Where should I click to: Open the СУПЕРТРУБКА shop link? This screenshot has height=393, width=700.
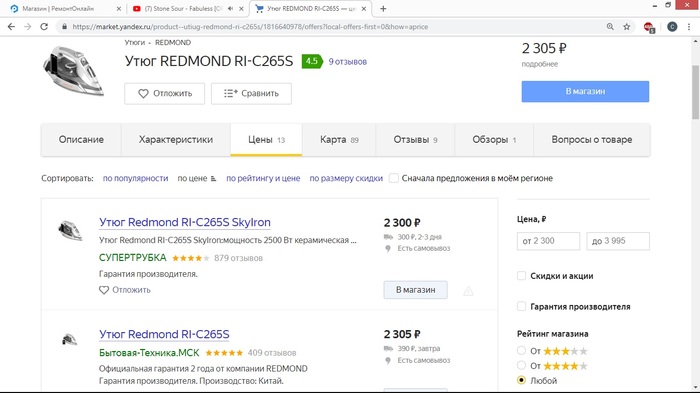(133, 258)
